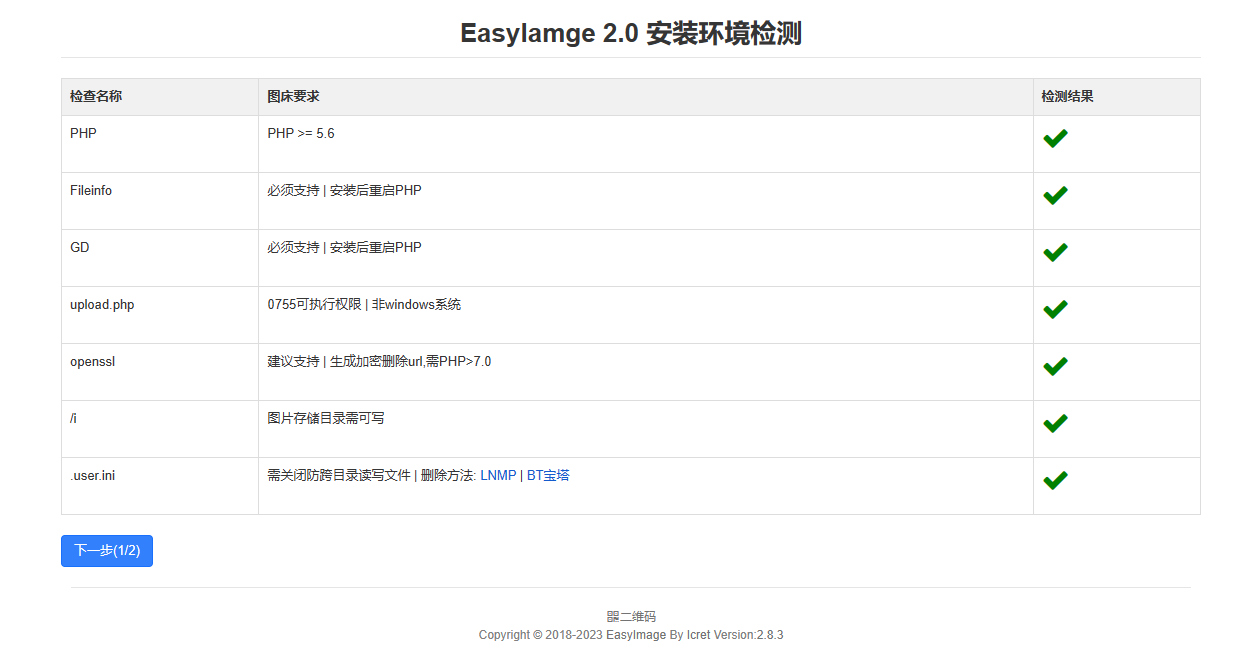Click the /i directory checkmark icon

1055,424
